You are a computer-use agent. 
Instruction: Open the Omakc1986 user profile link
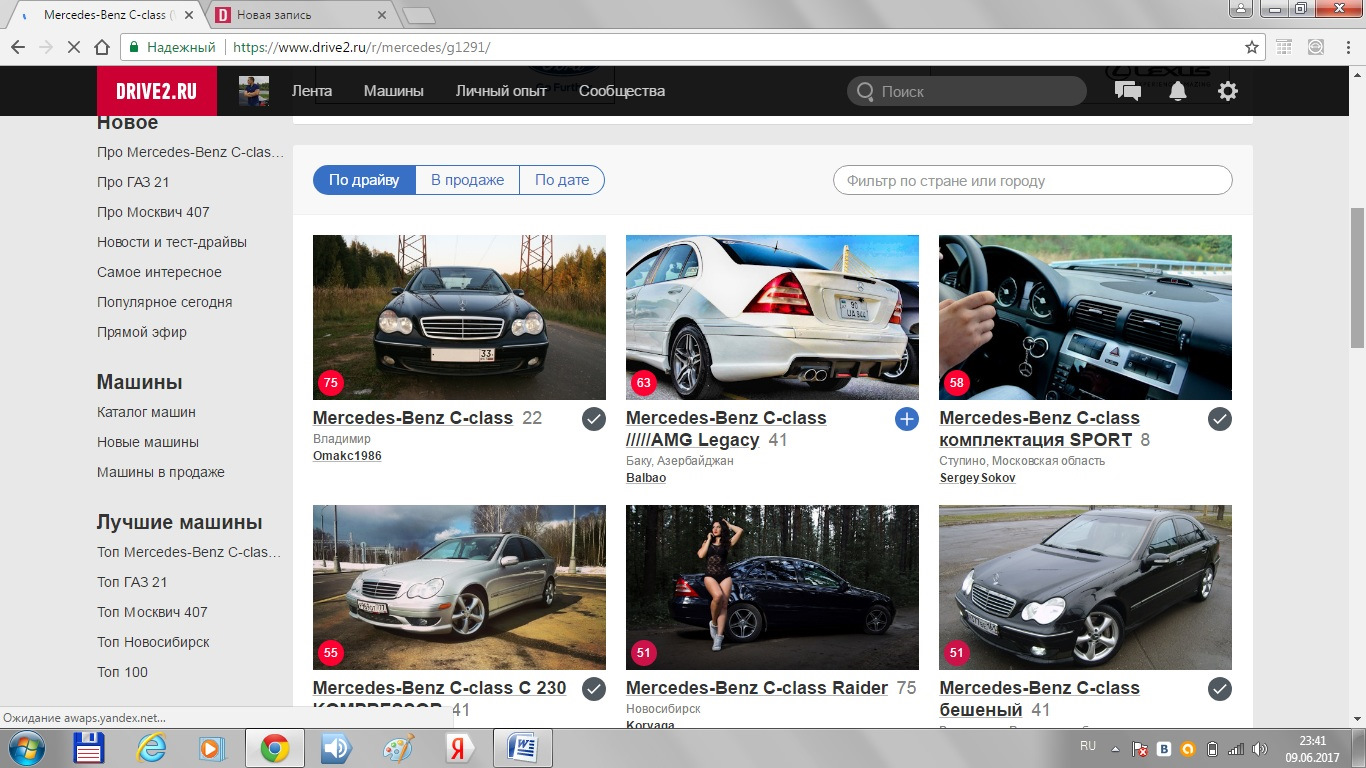pyautogui.click(x=347, y=456)
